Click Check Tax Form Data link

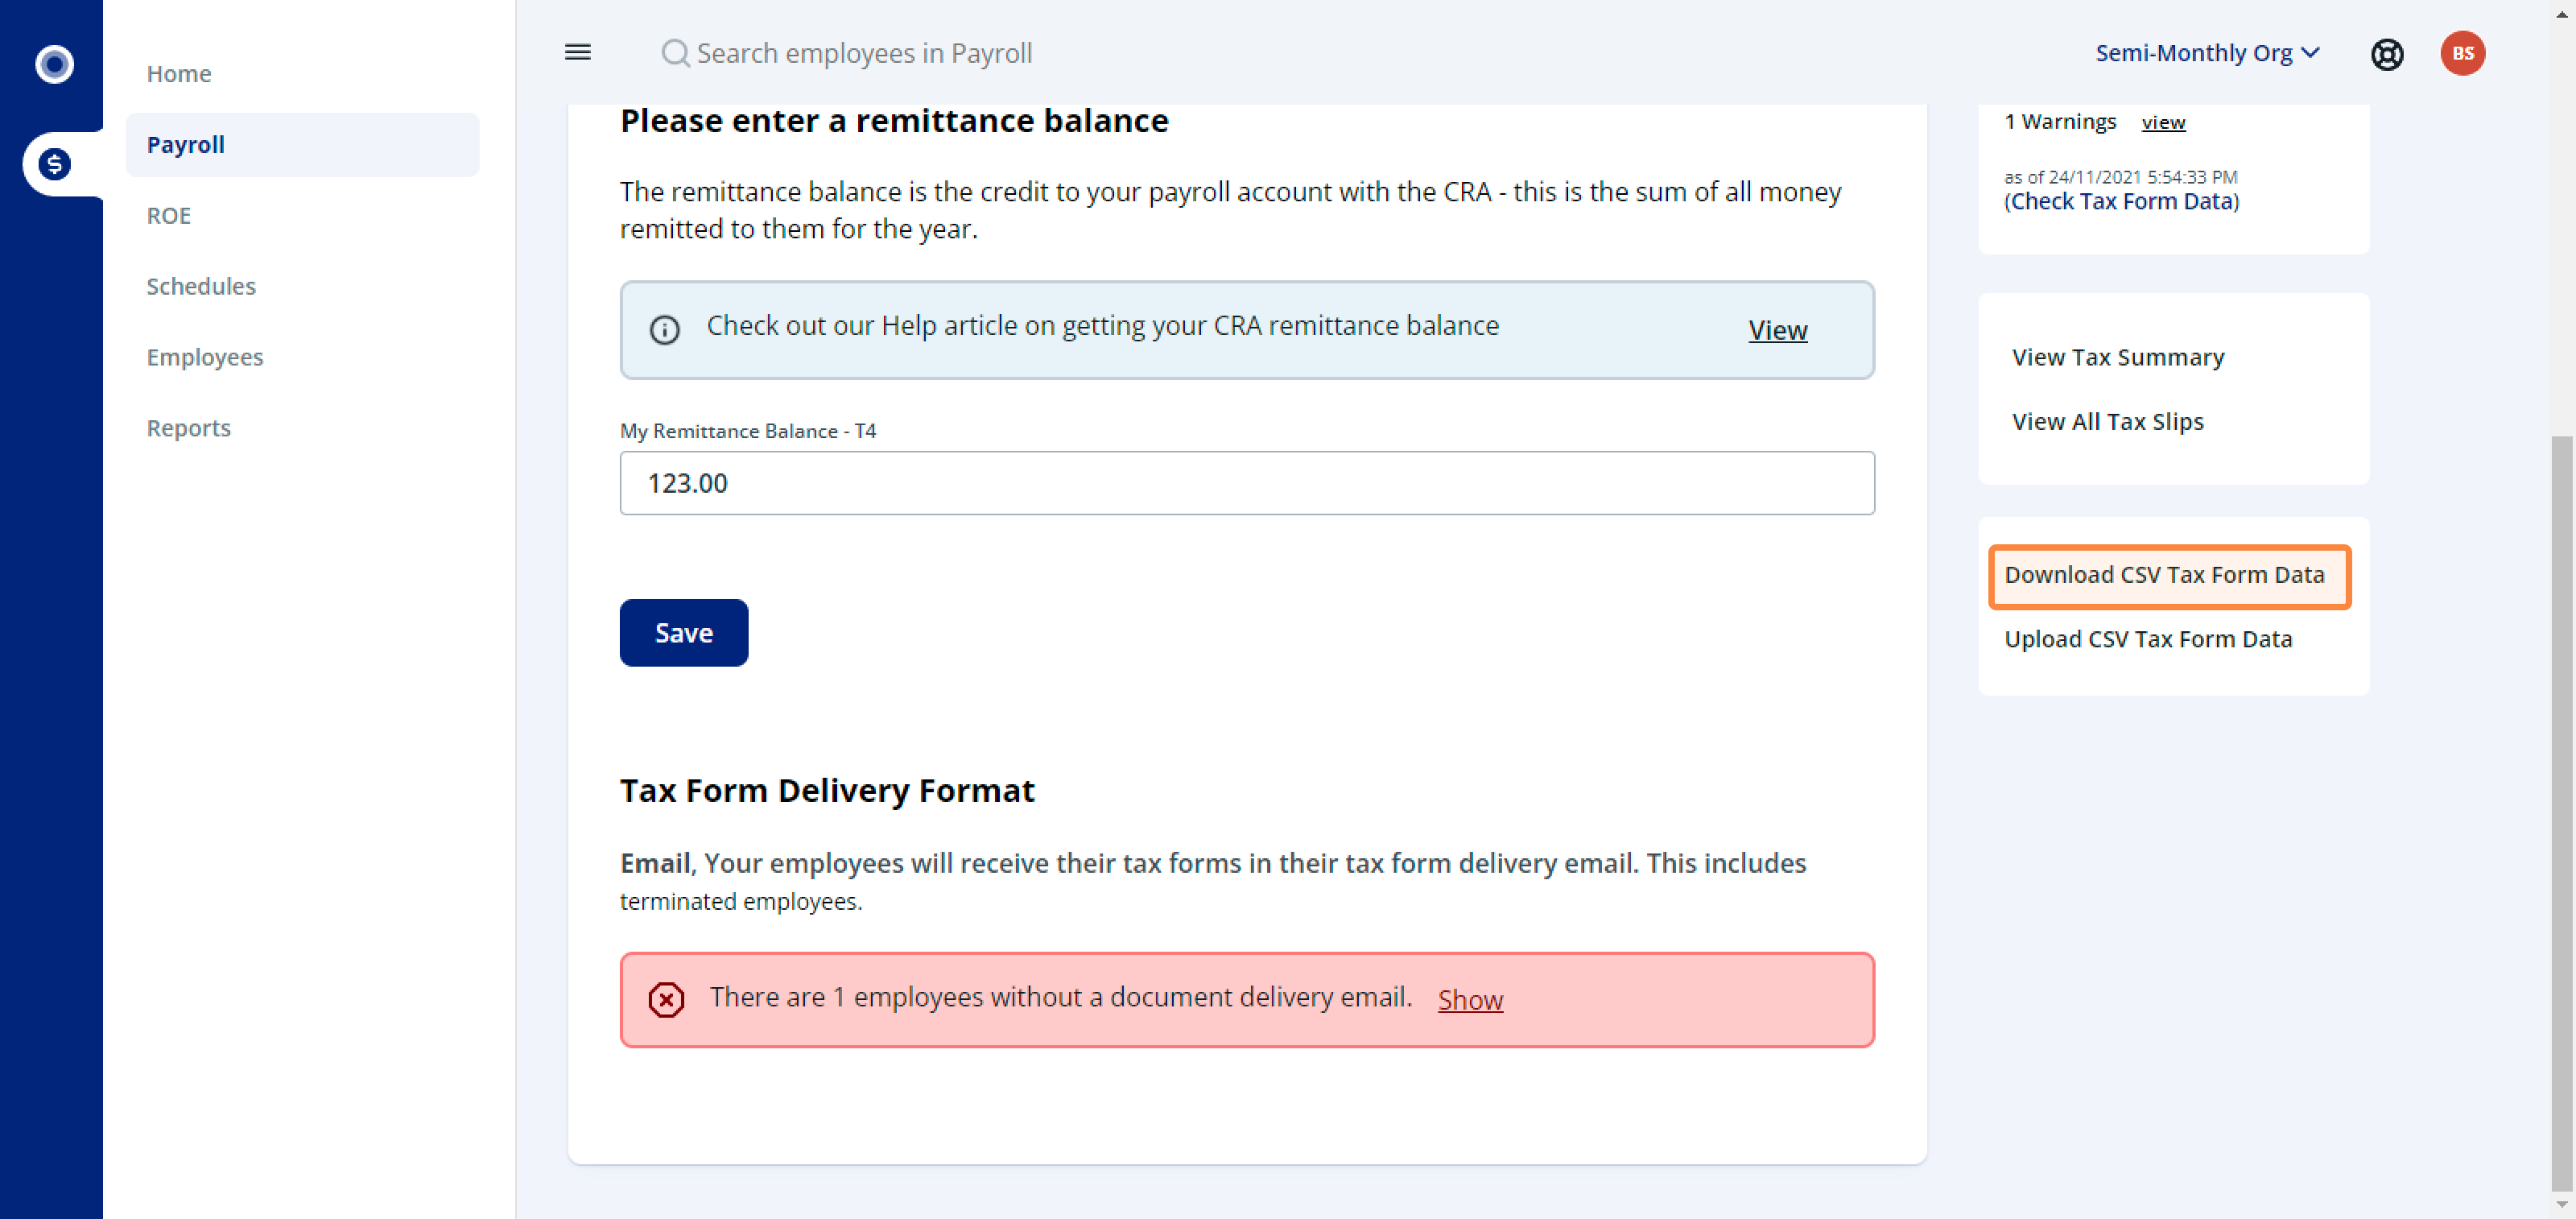(2121, 201)
